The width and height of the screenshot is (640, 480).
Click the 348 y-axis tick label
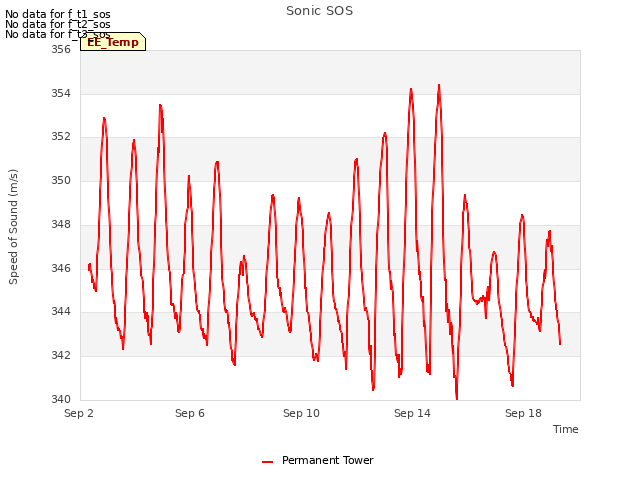(x=61, y=224)
